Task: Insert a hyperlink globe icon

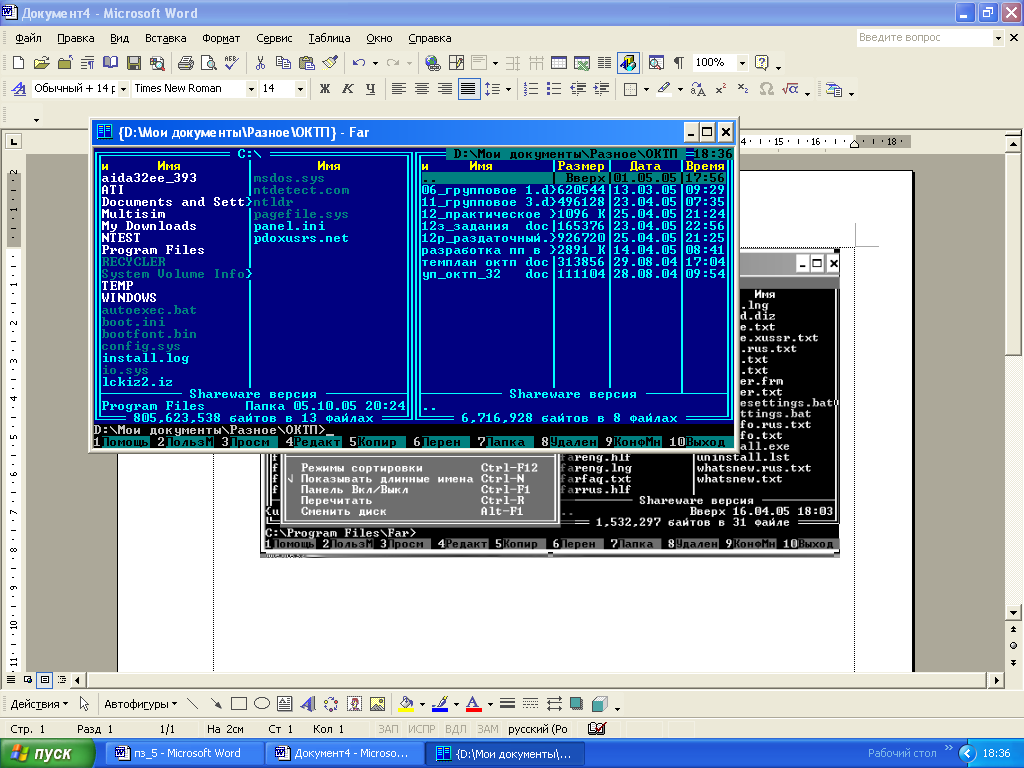Action: (432, 63)
